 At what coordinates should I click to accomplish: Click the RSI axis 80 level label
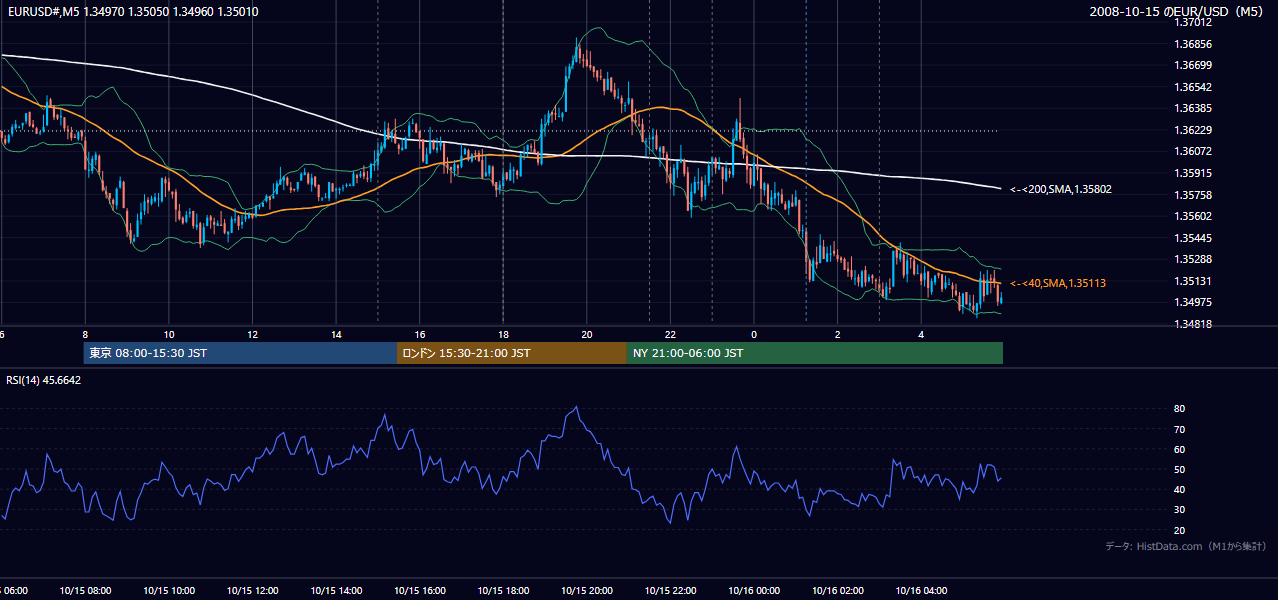1179,409
